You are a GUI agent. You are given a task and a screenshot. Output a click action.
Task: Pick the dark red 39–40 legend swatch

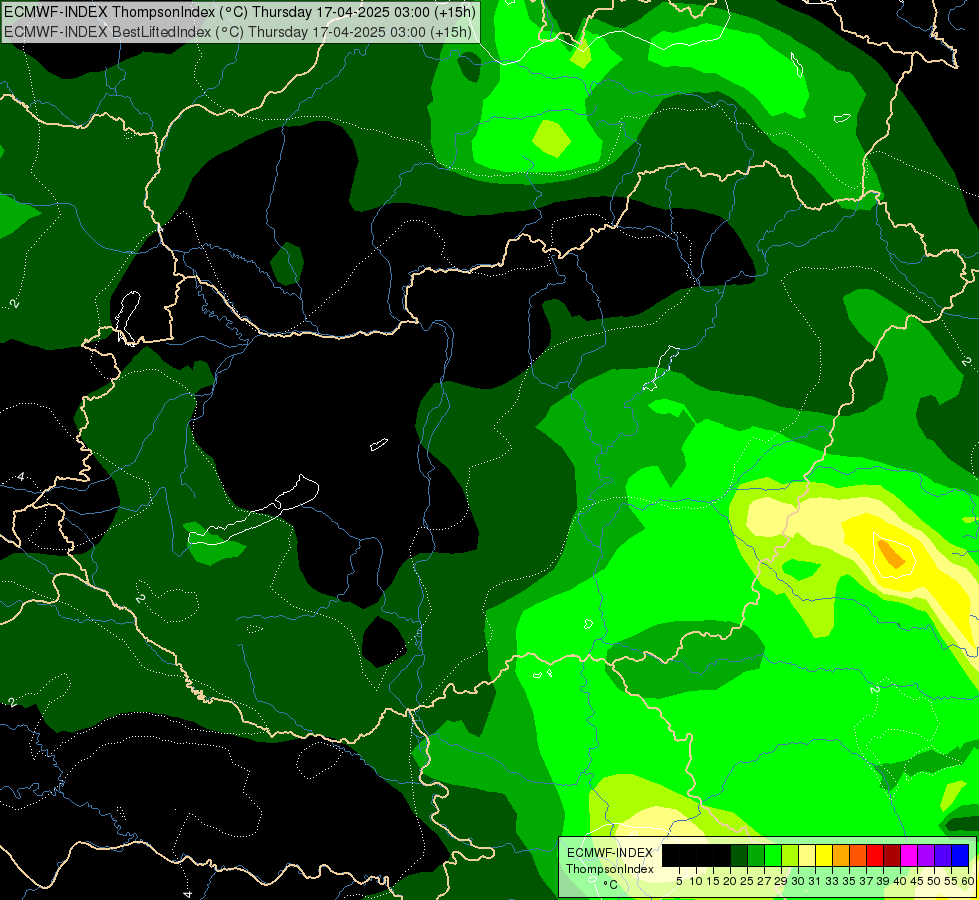pos(892,856)
